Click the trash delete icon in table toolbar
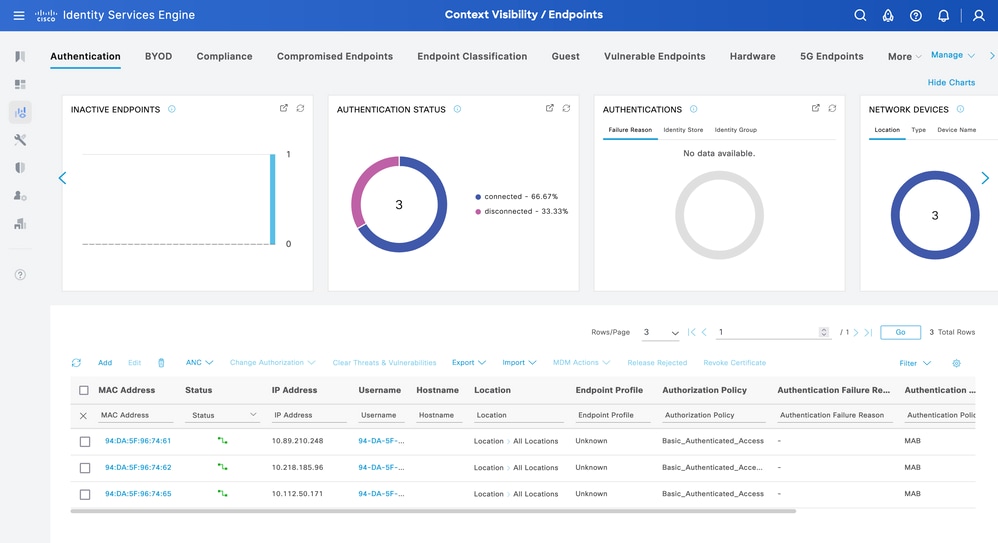 (161, 363)
